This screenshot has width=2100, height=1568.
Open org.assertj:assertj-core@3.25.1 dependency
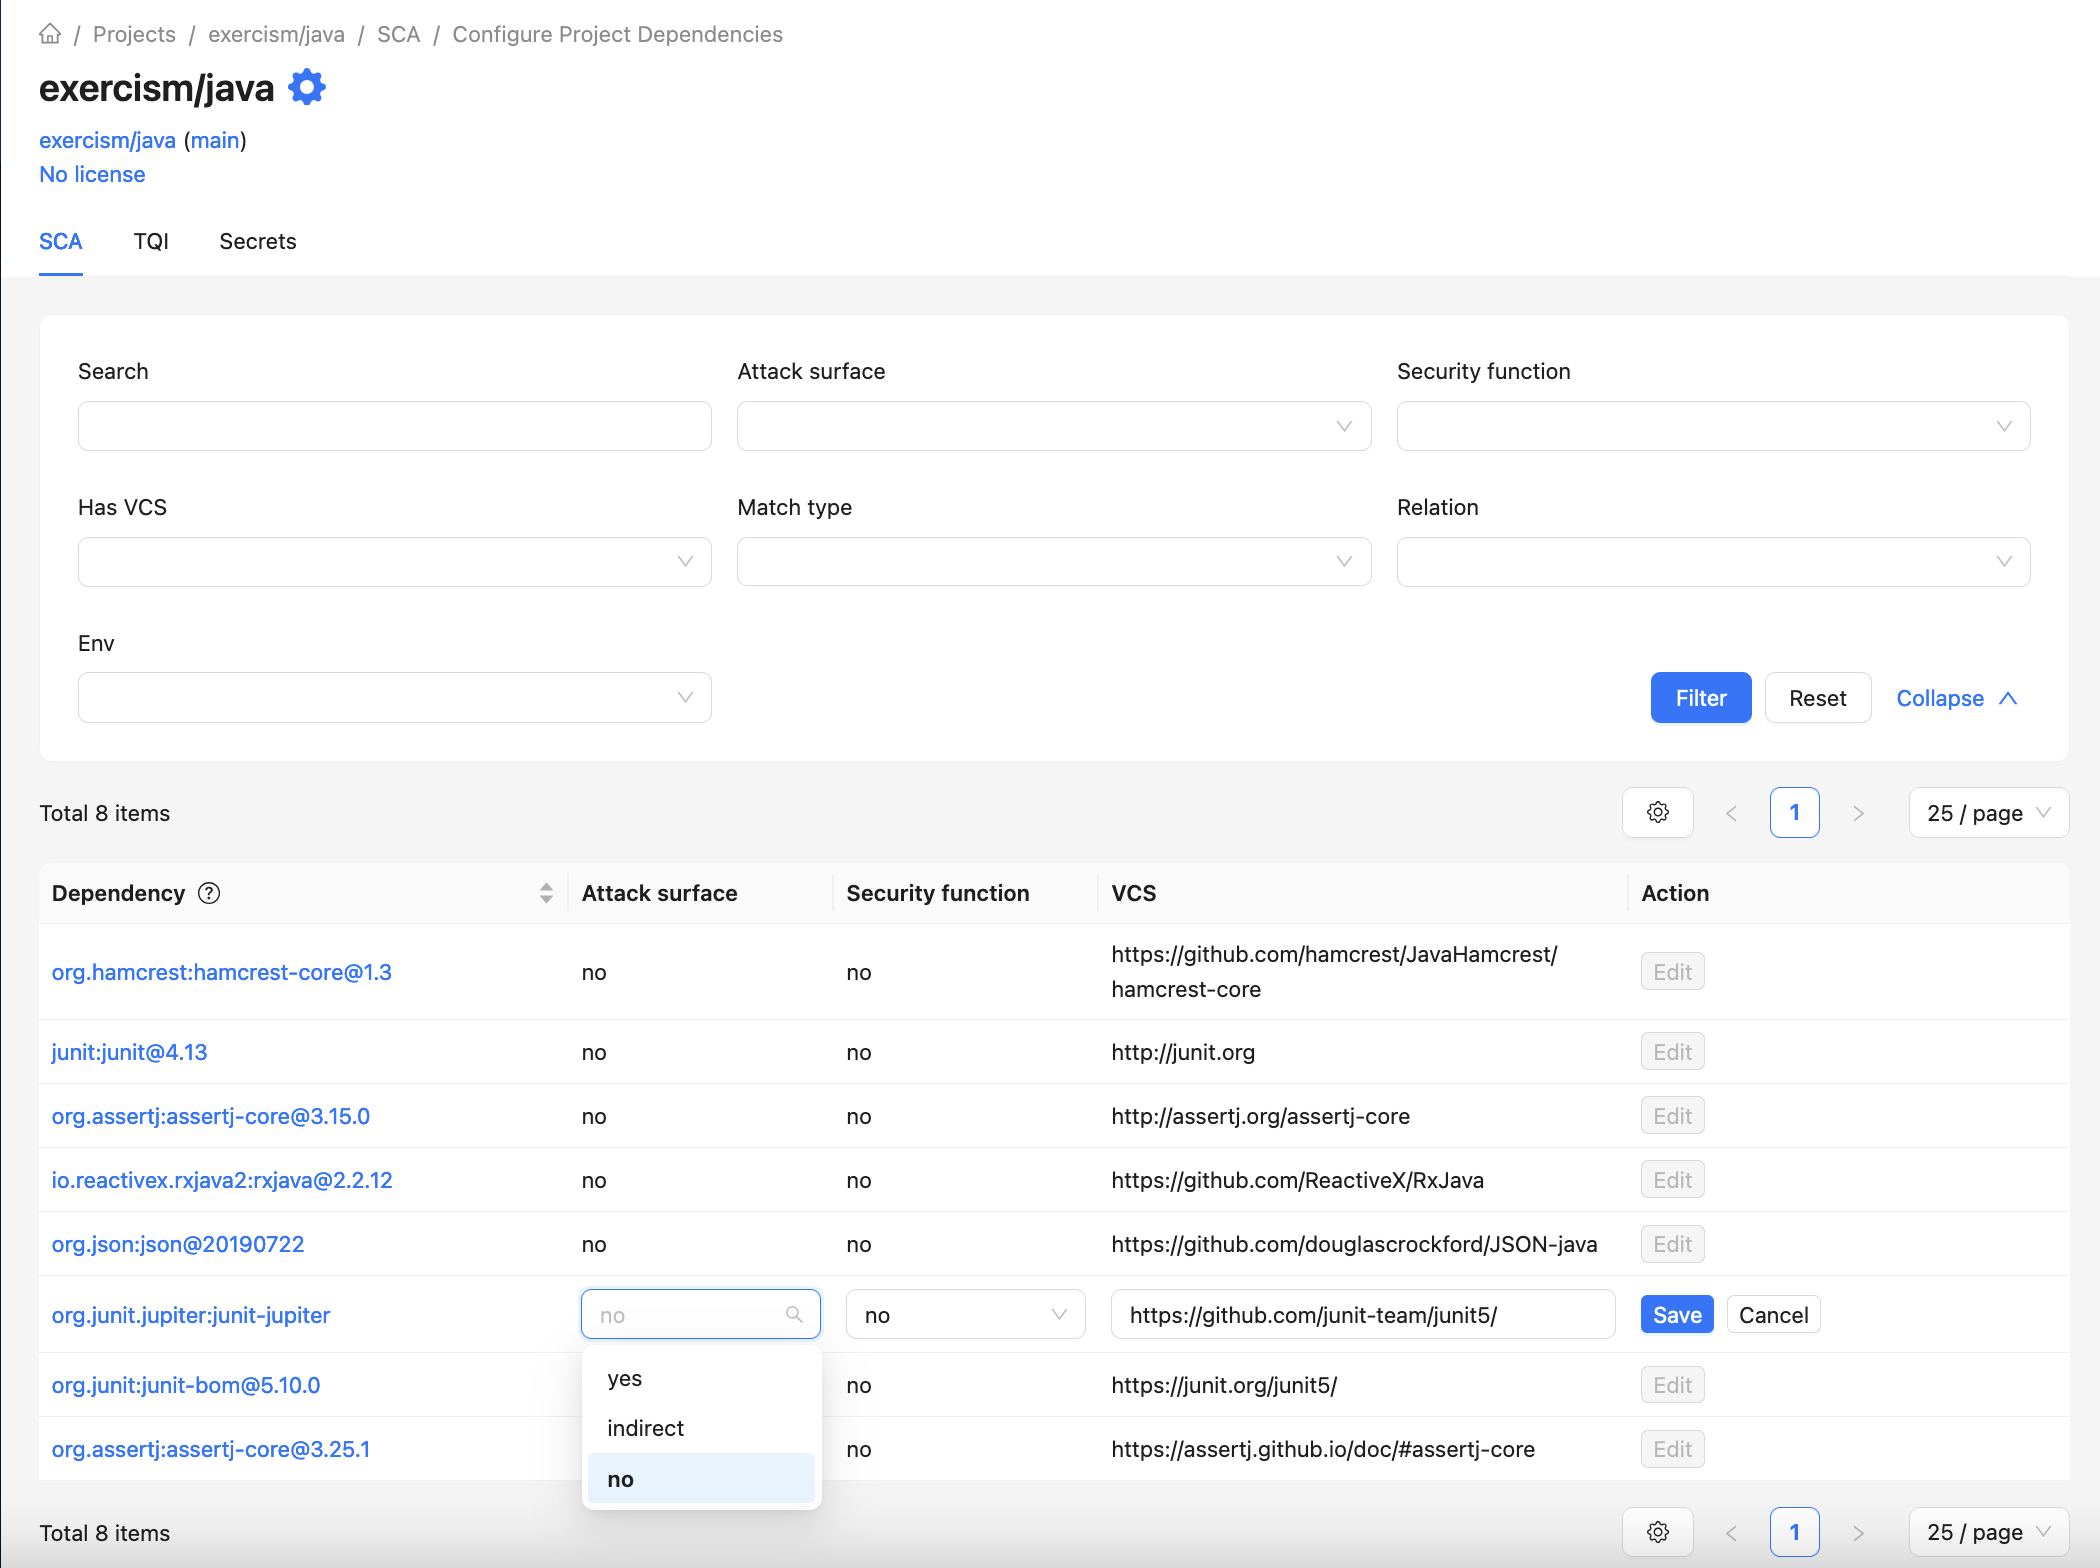tap(211, 1449)
